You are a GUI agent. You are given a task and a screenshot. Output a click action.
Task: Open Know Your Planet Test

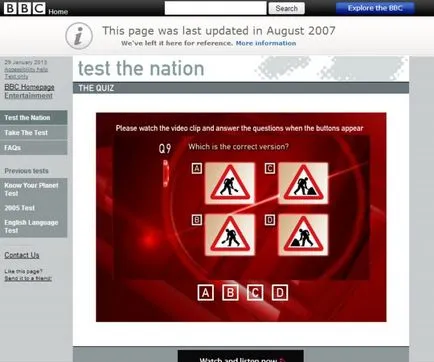pos(33,189)
